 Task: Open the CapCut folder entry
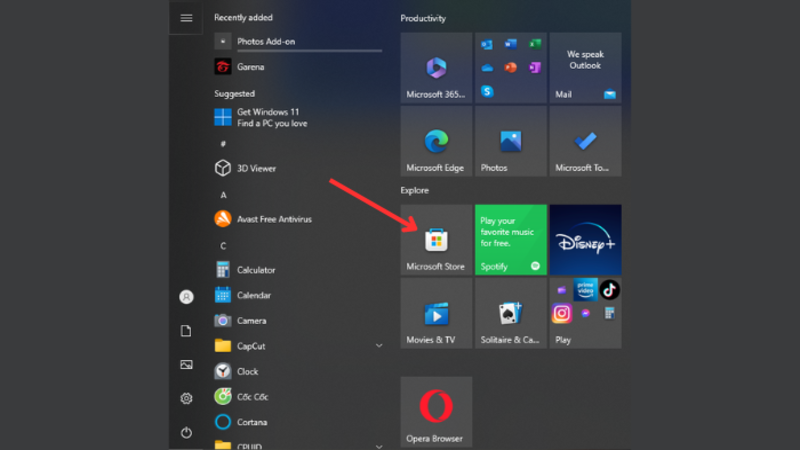coord(298,346)
